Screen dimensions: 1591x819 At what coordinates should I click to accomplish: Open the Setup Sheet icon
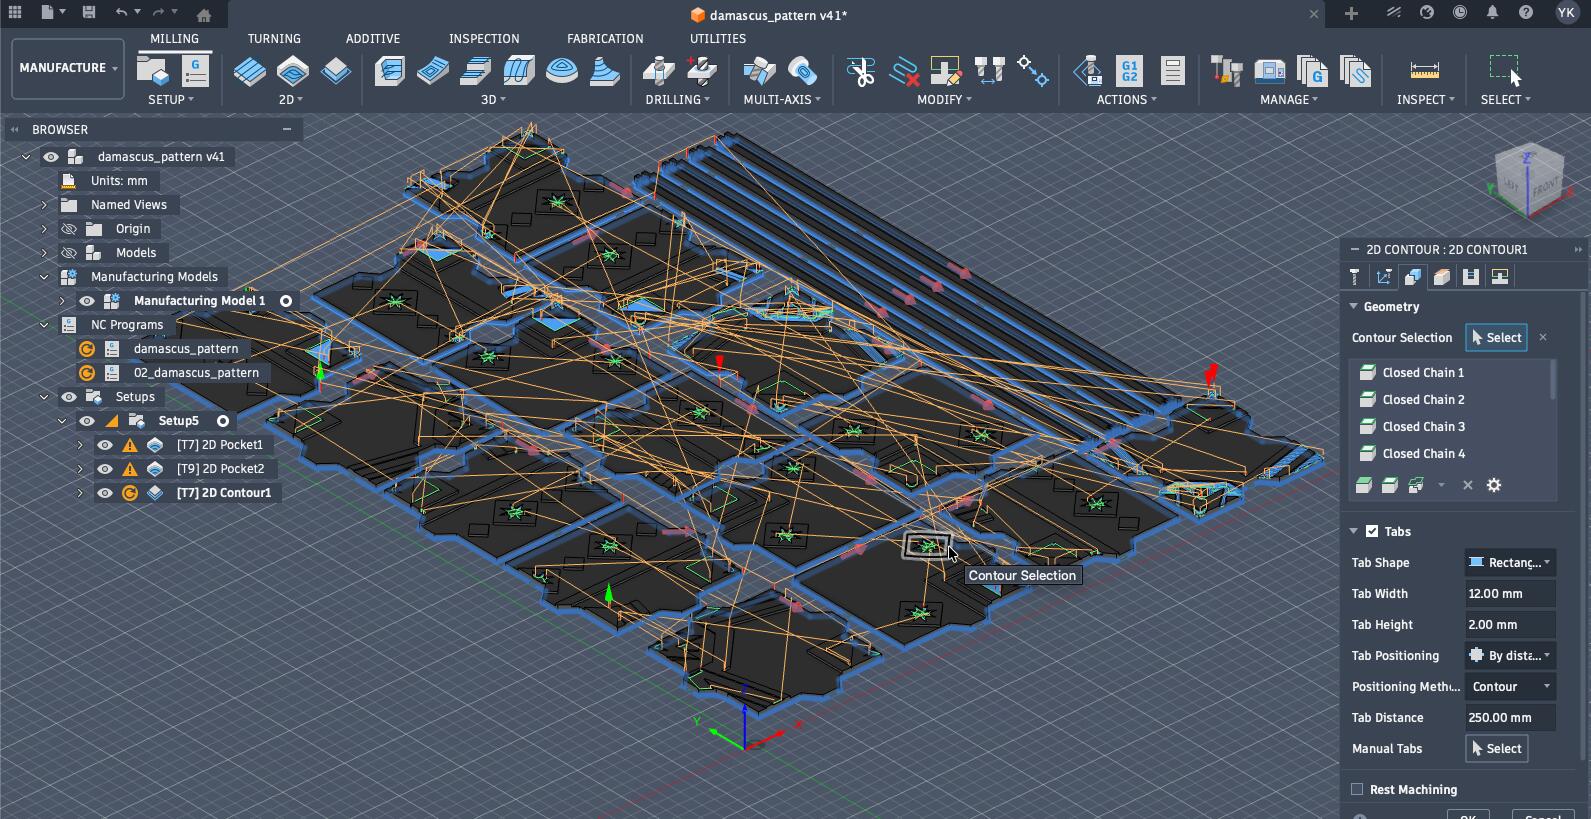pyautogui.click(x=1172, y=71)
